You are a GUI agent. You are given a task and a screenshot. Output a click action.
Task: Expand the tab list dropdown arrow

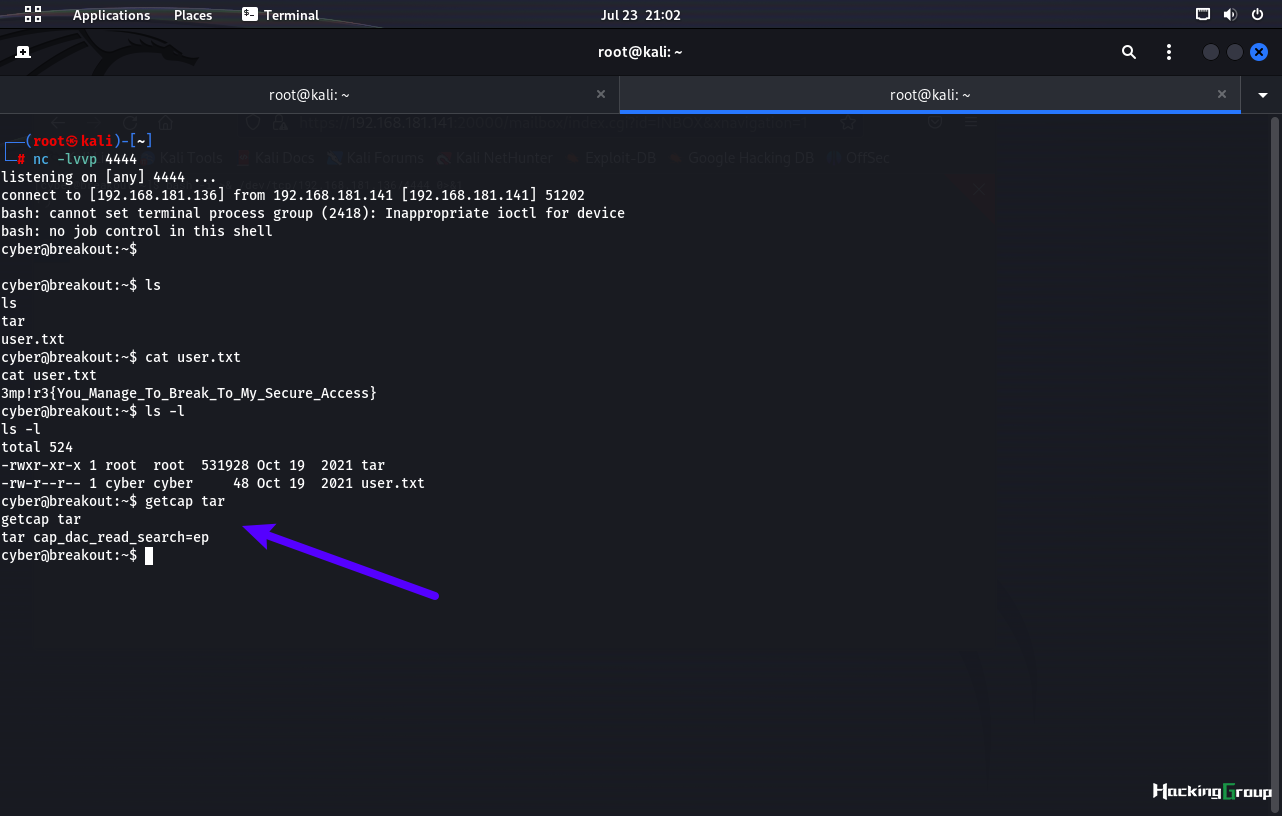point(1263,95)
